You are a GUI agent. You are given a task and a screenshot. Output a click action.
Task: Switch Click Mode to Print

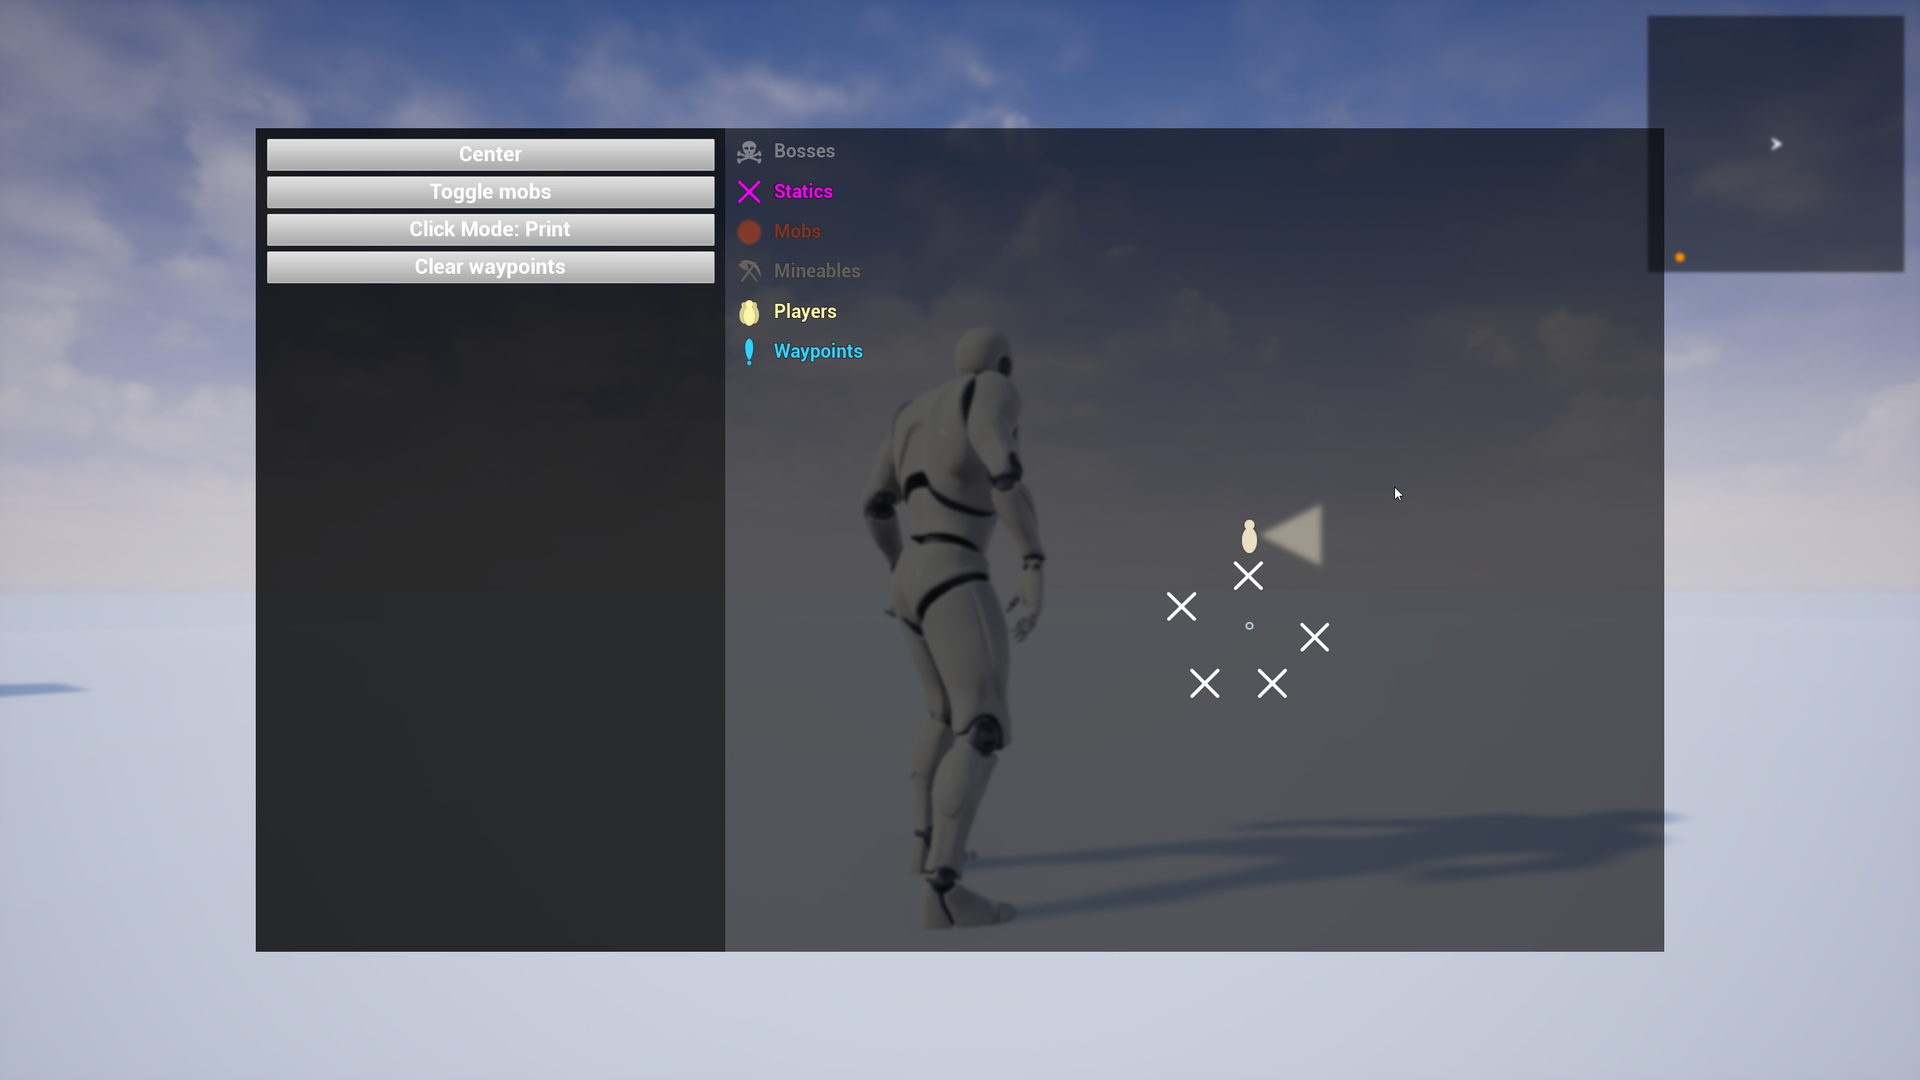(489, 228)
